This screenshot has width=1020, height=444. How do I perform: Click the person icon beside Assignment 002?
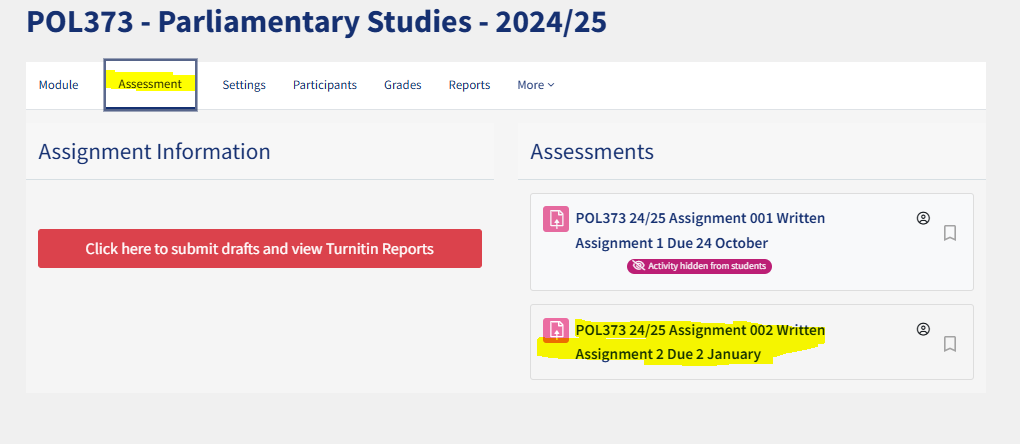coord(922,330)
